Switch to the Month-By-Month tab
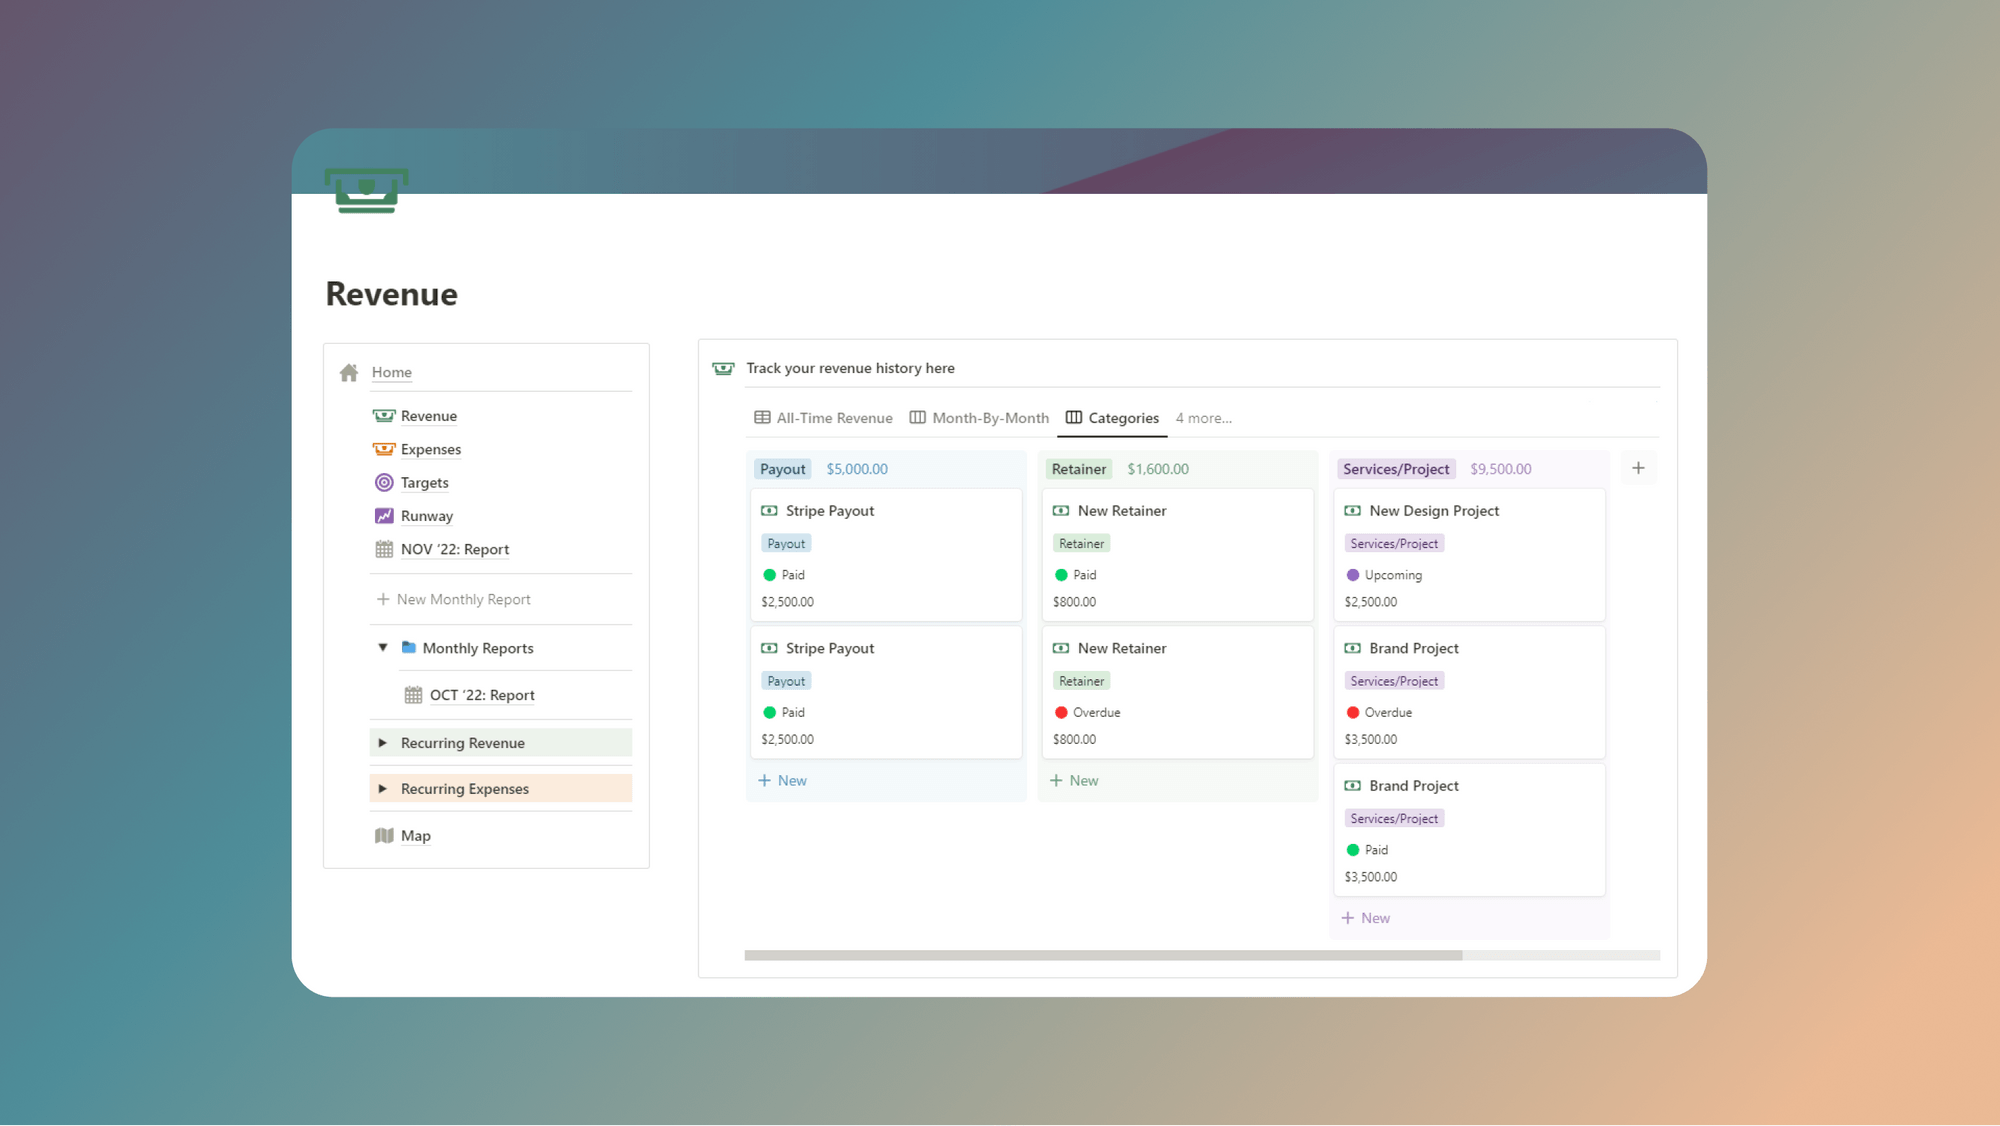 pyautogui.click(x=989, y=417)
